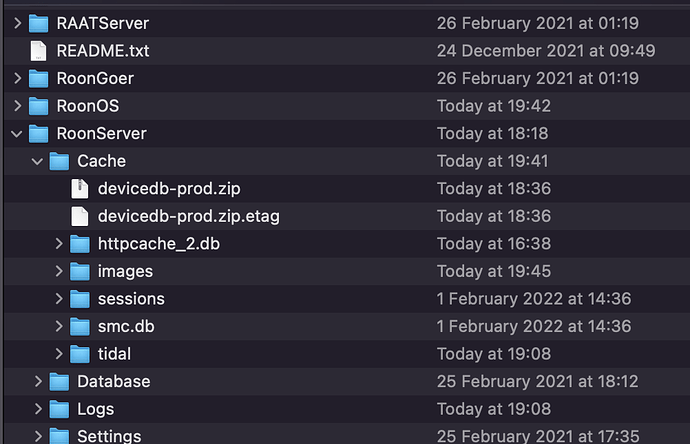Viewport: 690px width, 444px height.
Task: Select the images folder row
Action: 347,272
